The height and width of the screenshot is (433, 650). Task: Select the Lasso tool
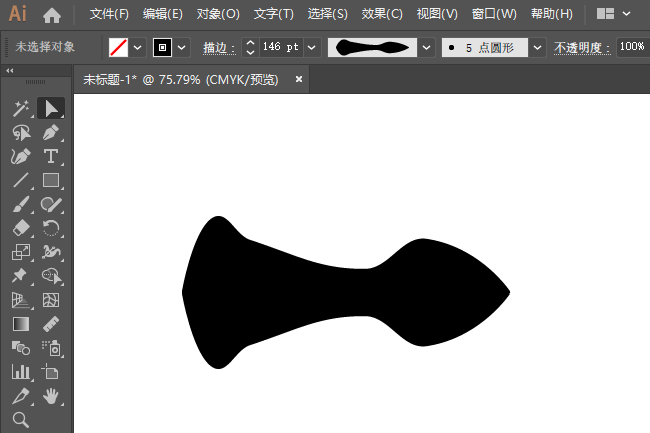pos(21,133)
